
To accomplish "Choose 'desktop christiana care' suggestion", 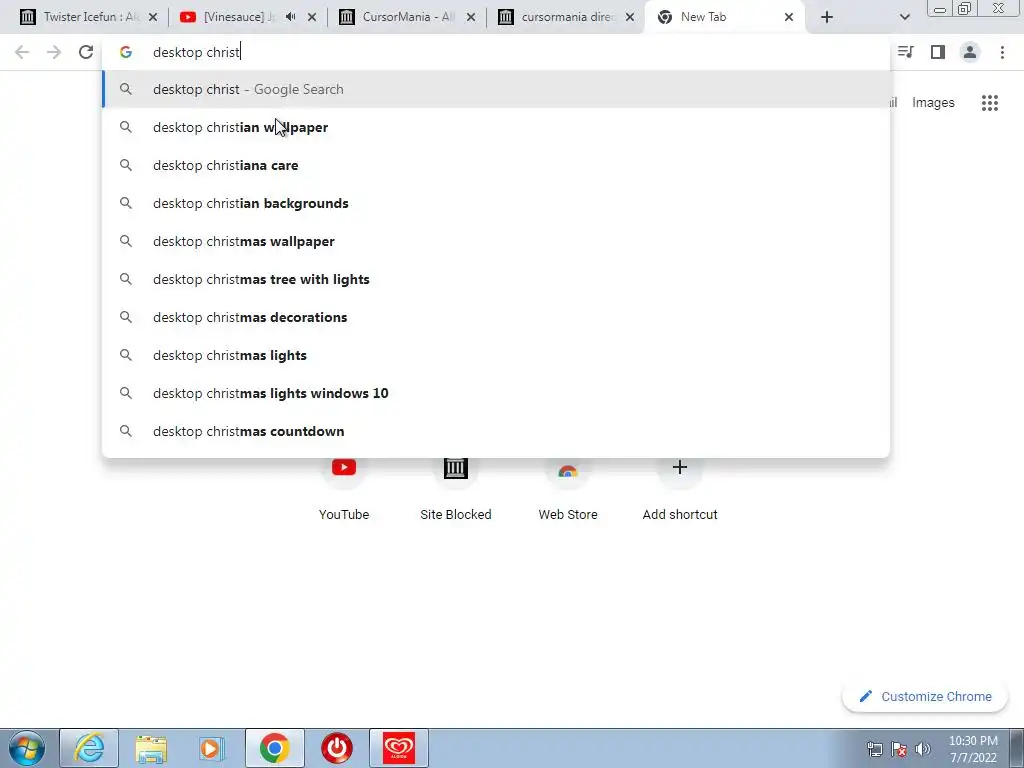I will click(496, 165).
